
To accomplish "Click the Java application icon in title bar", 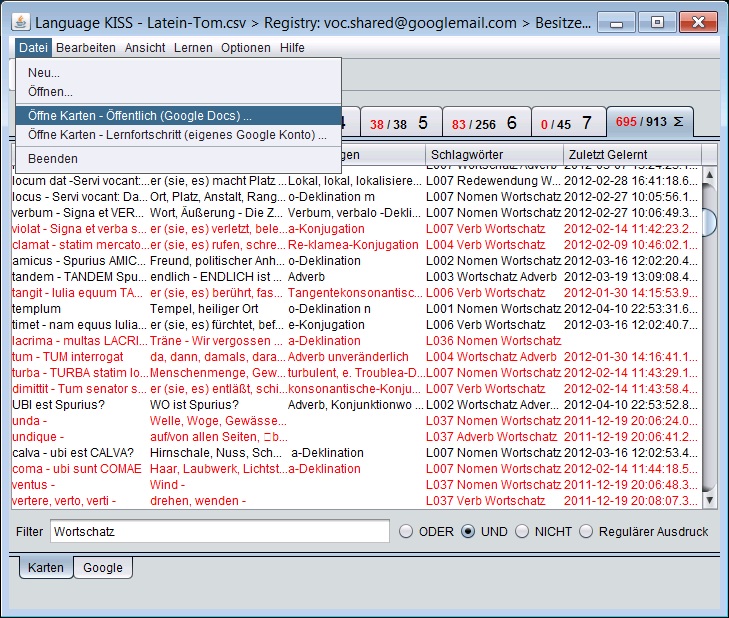I will coord(20,22).
